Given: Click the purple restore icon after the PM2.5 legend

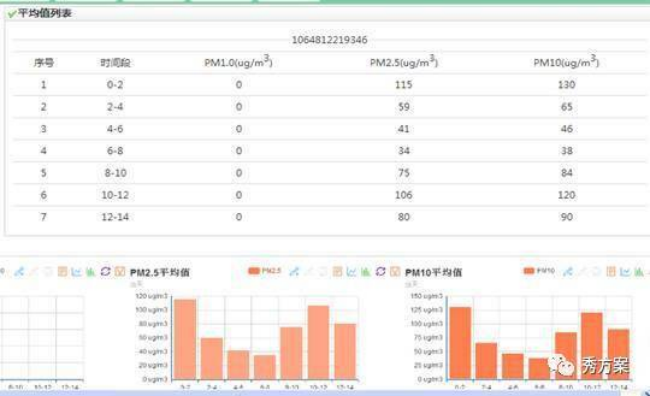Looking at the screenshot, I should click(x=380, y=272).
